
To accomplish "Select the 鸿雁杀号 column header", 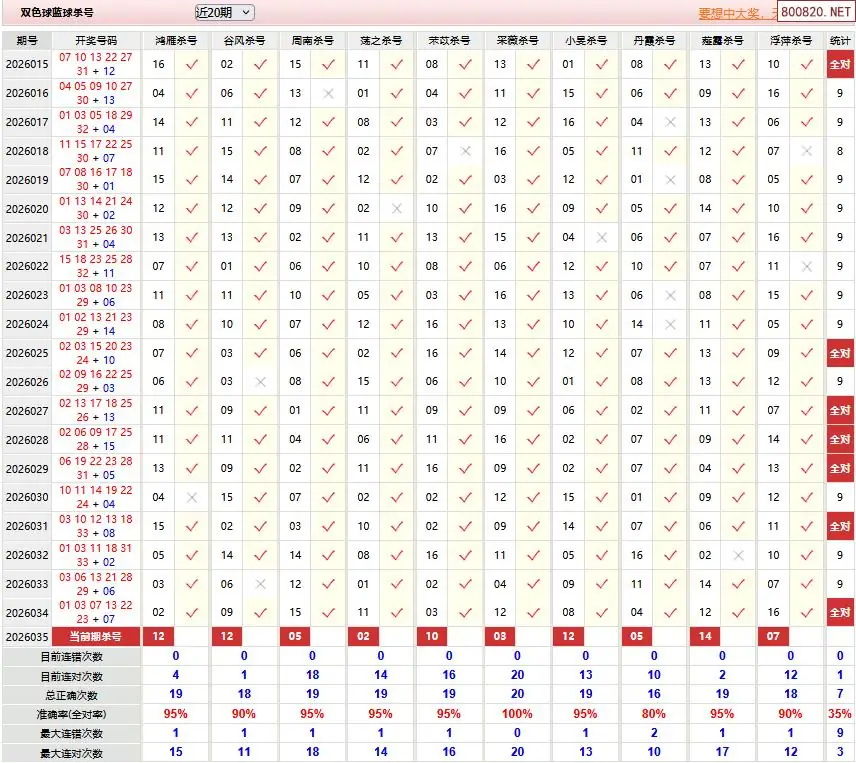I will 175,40.
